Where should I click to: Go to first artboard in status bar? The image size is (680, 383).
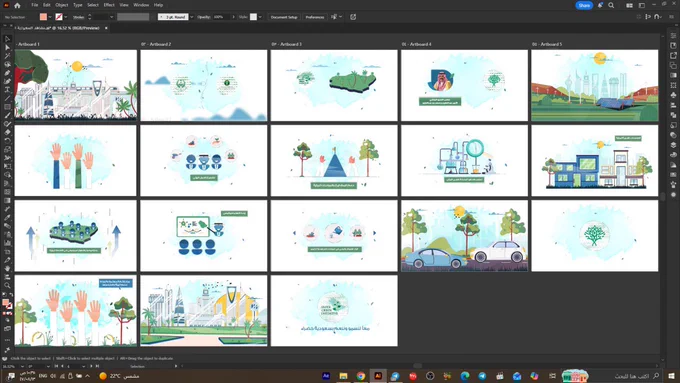(x=56, y=366)
